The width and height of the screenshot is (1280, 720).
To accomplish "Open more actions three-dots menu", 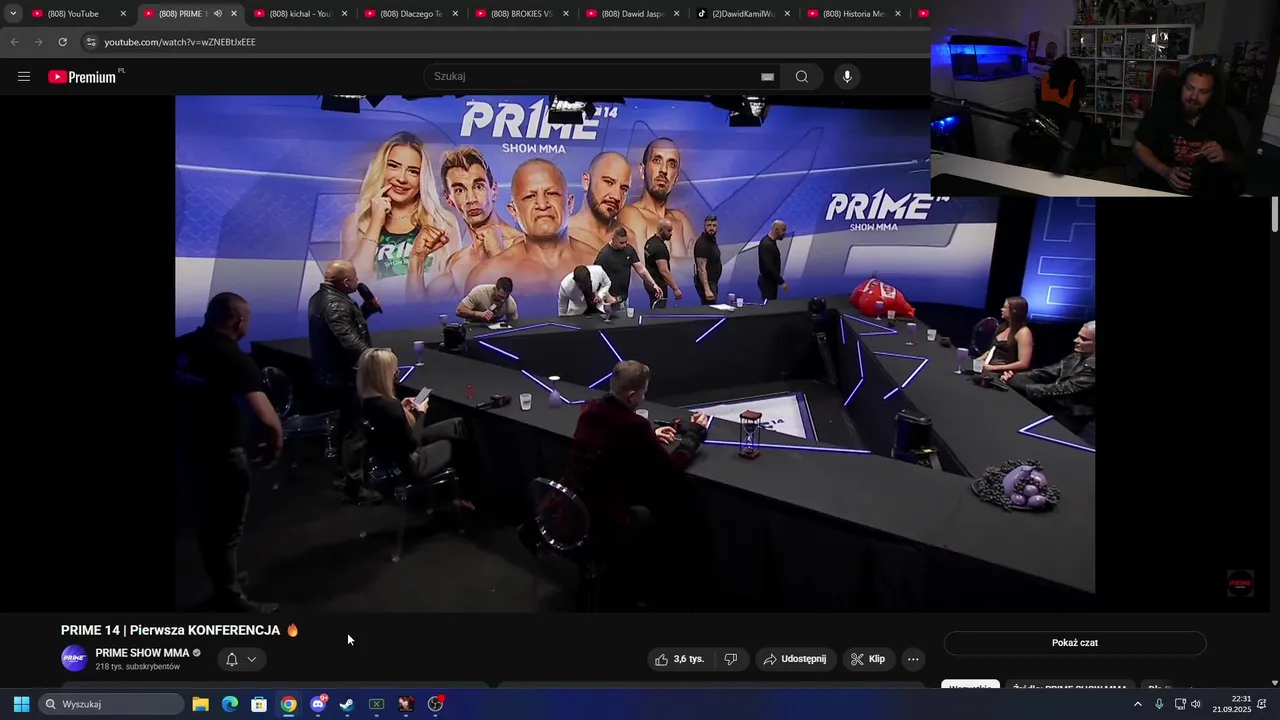I will point(913,659).
